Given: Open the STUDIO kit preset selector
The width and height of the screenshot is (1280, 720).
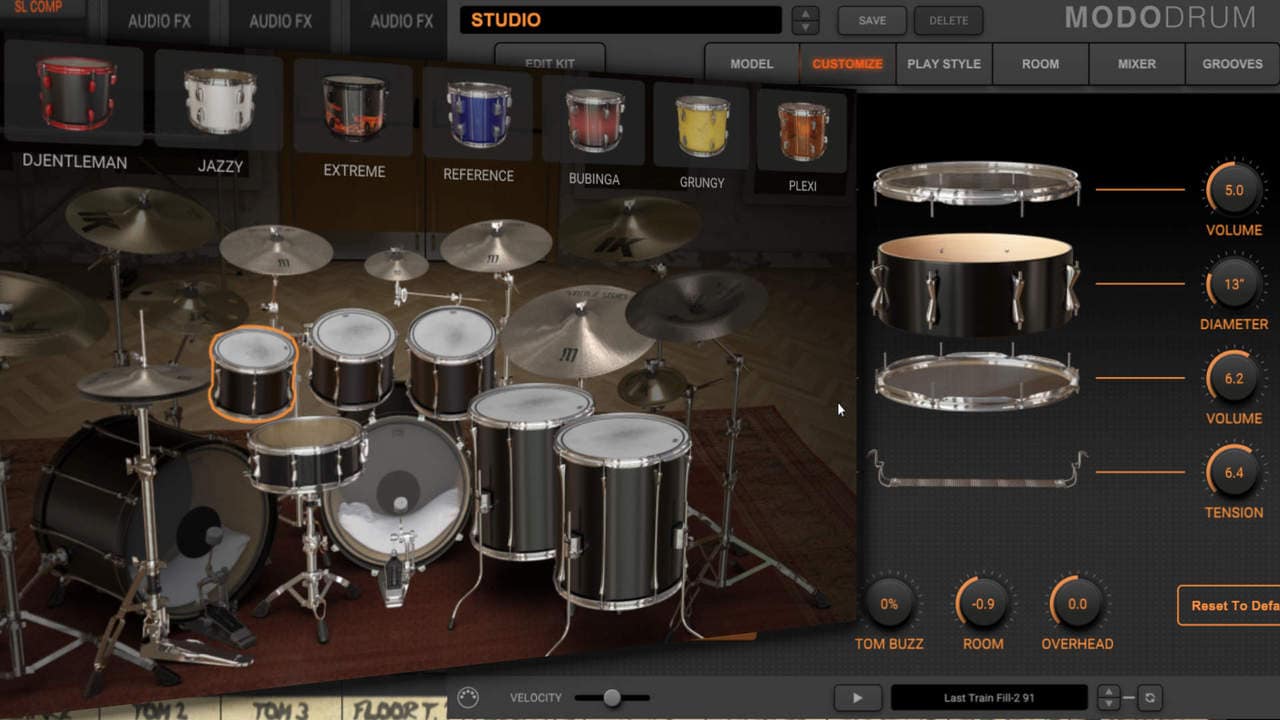Looking at the screenshot, I should click(x=620, y=20).
